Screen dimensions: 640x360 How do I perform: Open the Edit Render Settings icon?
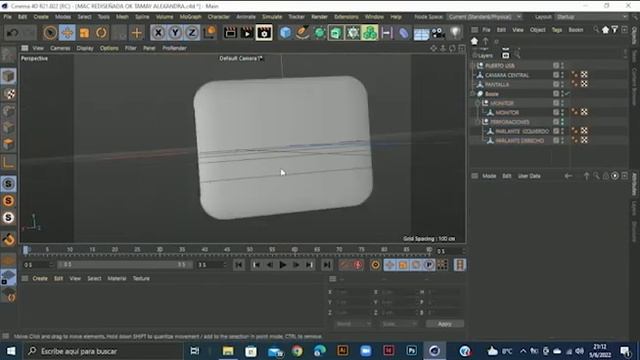coord(264,33)
